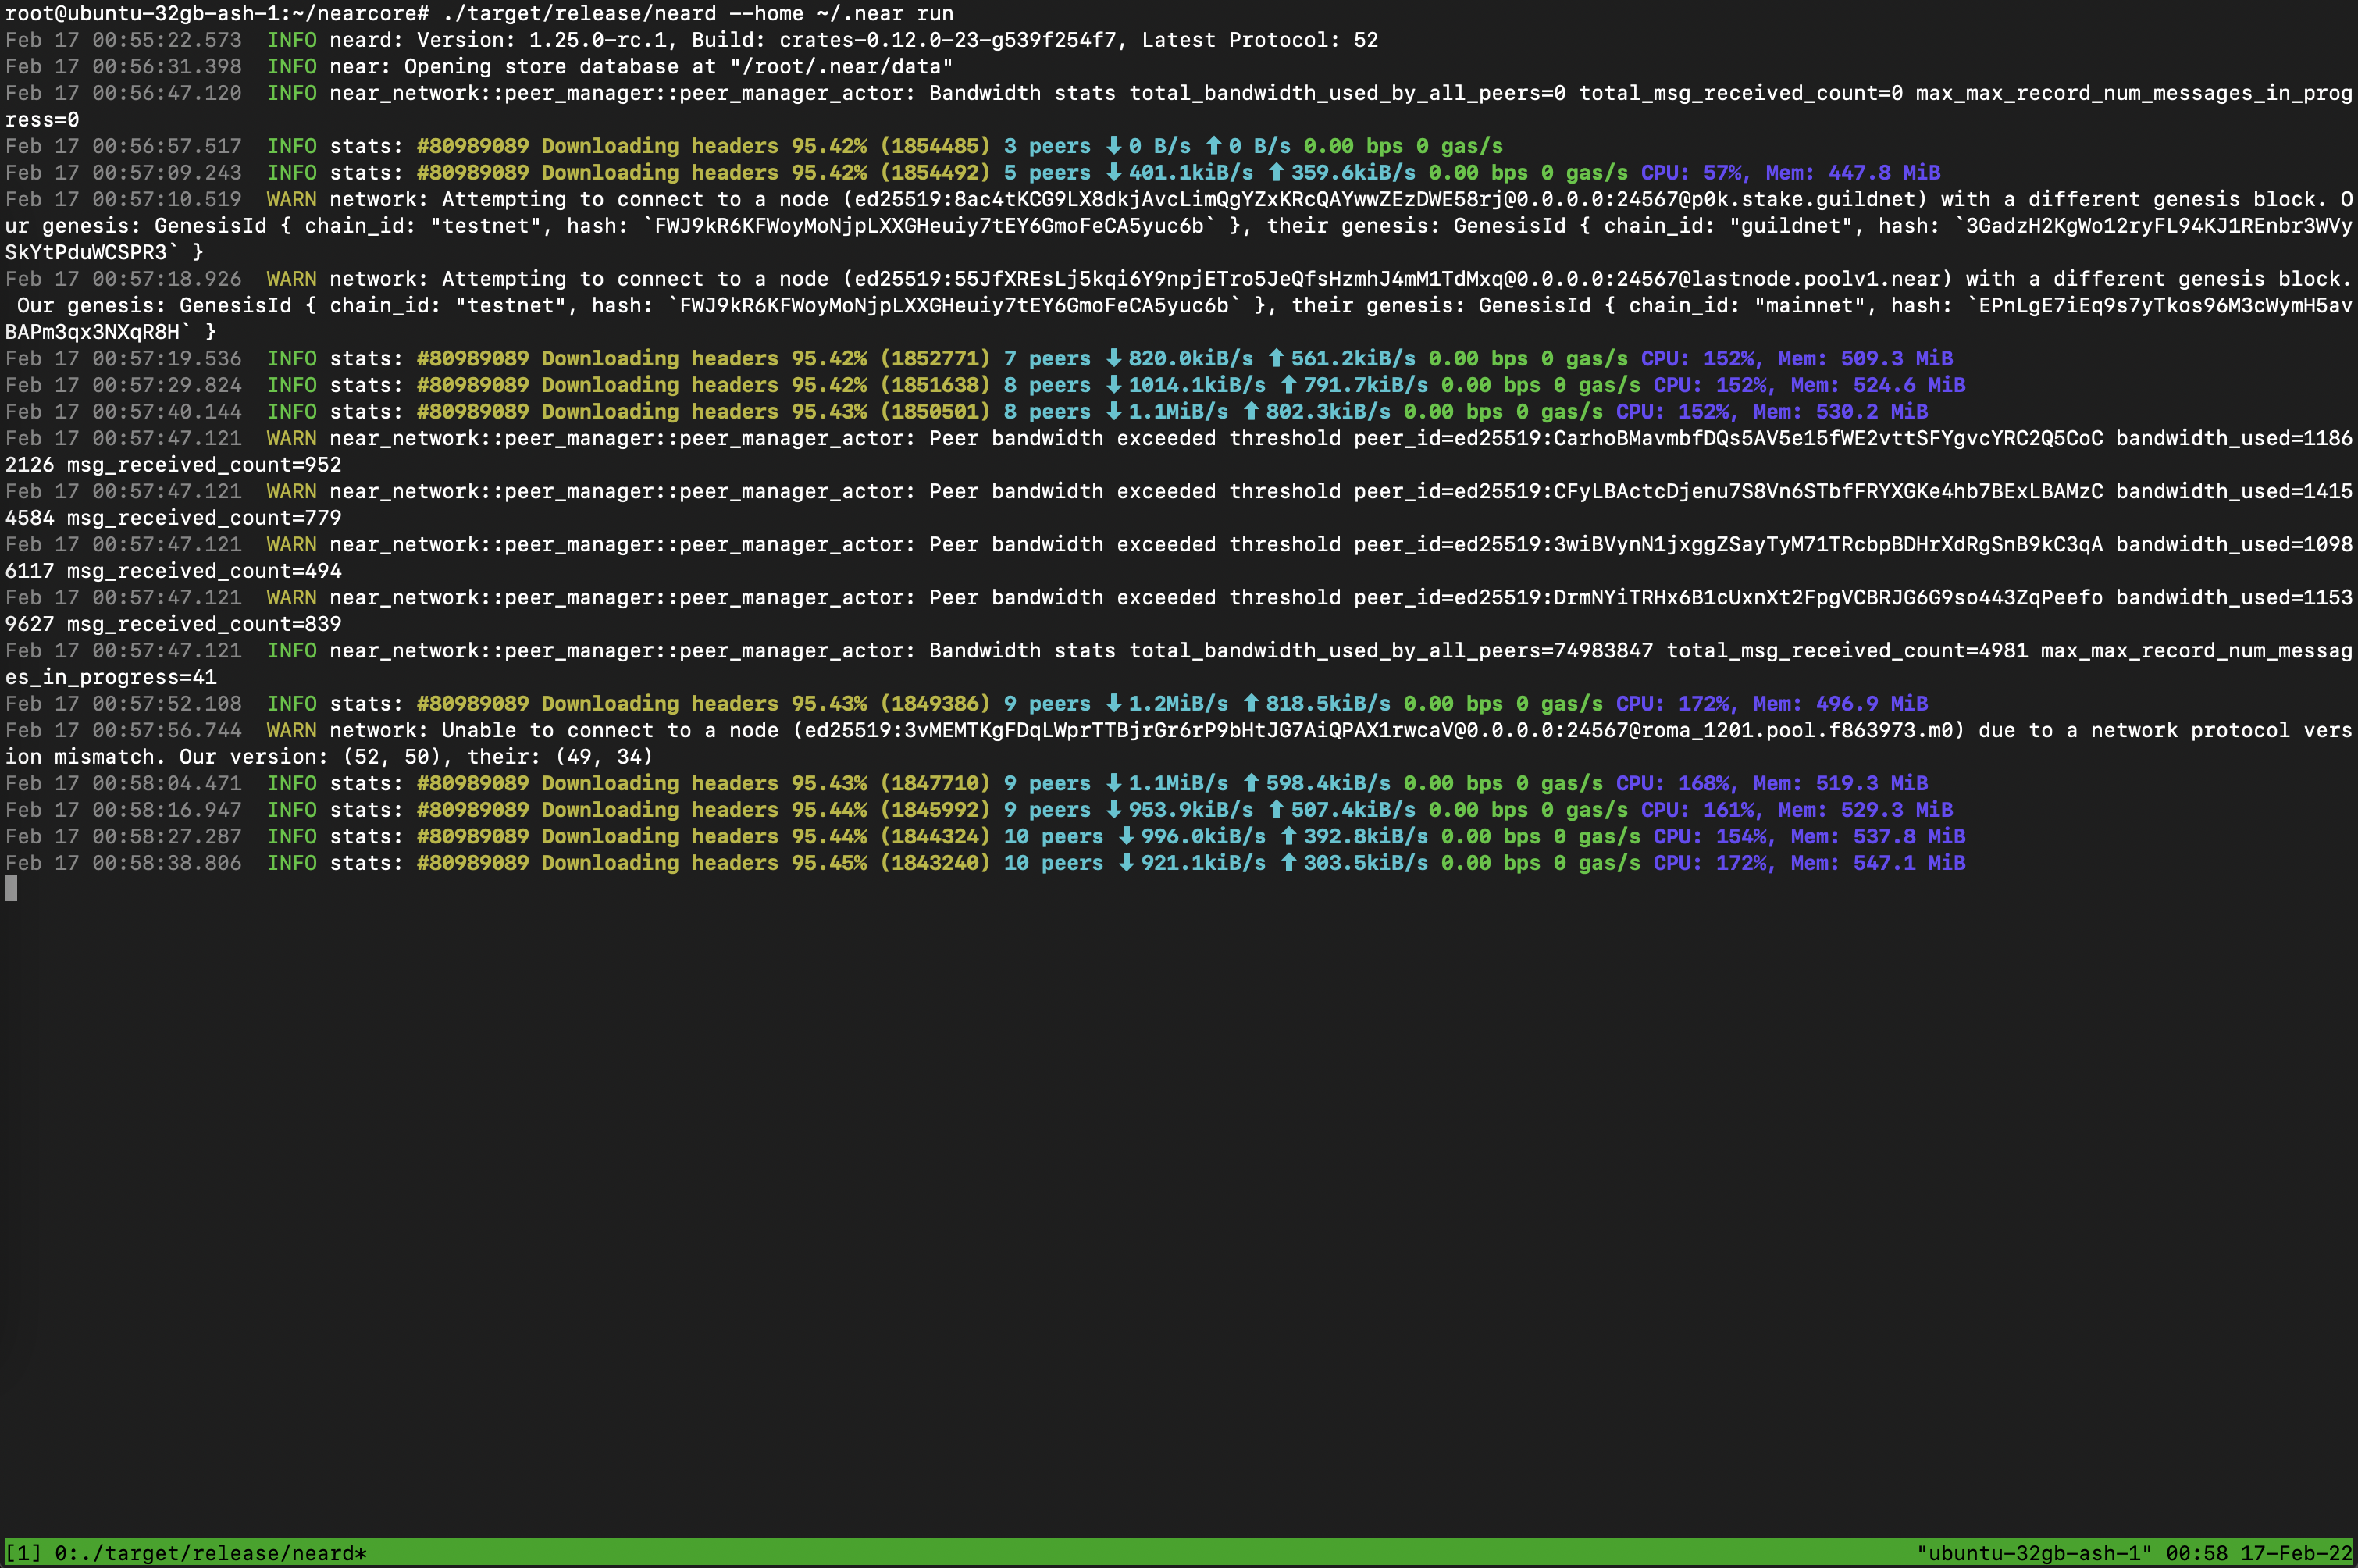Click the down arrow before 1014.1kiB/s
The height and width of the screenshot is (1568, 2358).
(1113, 385)
